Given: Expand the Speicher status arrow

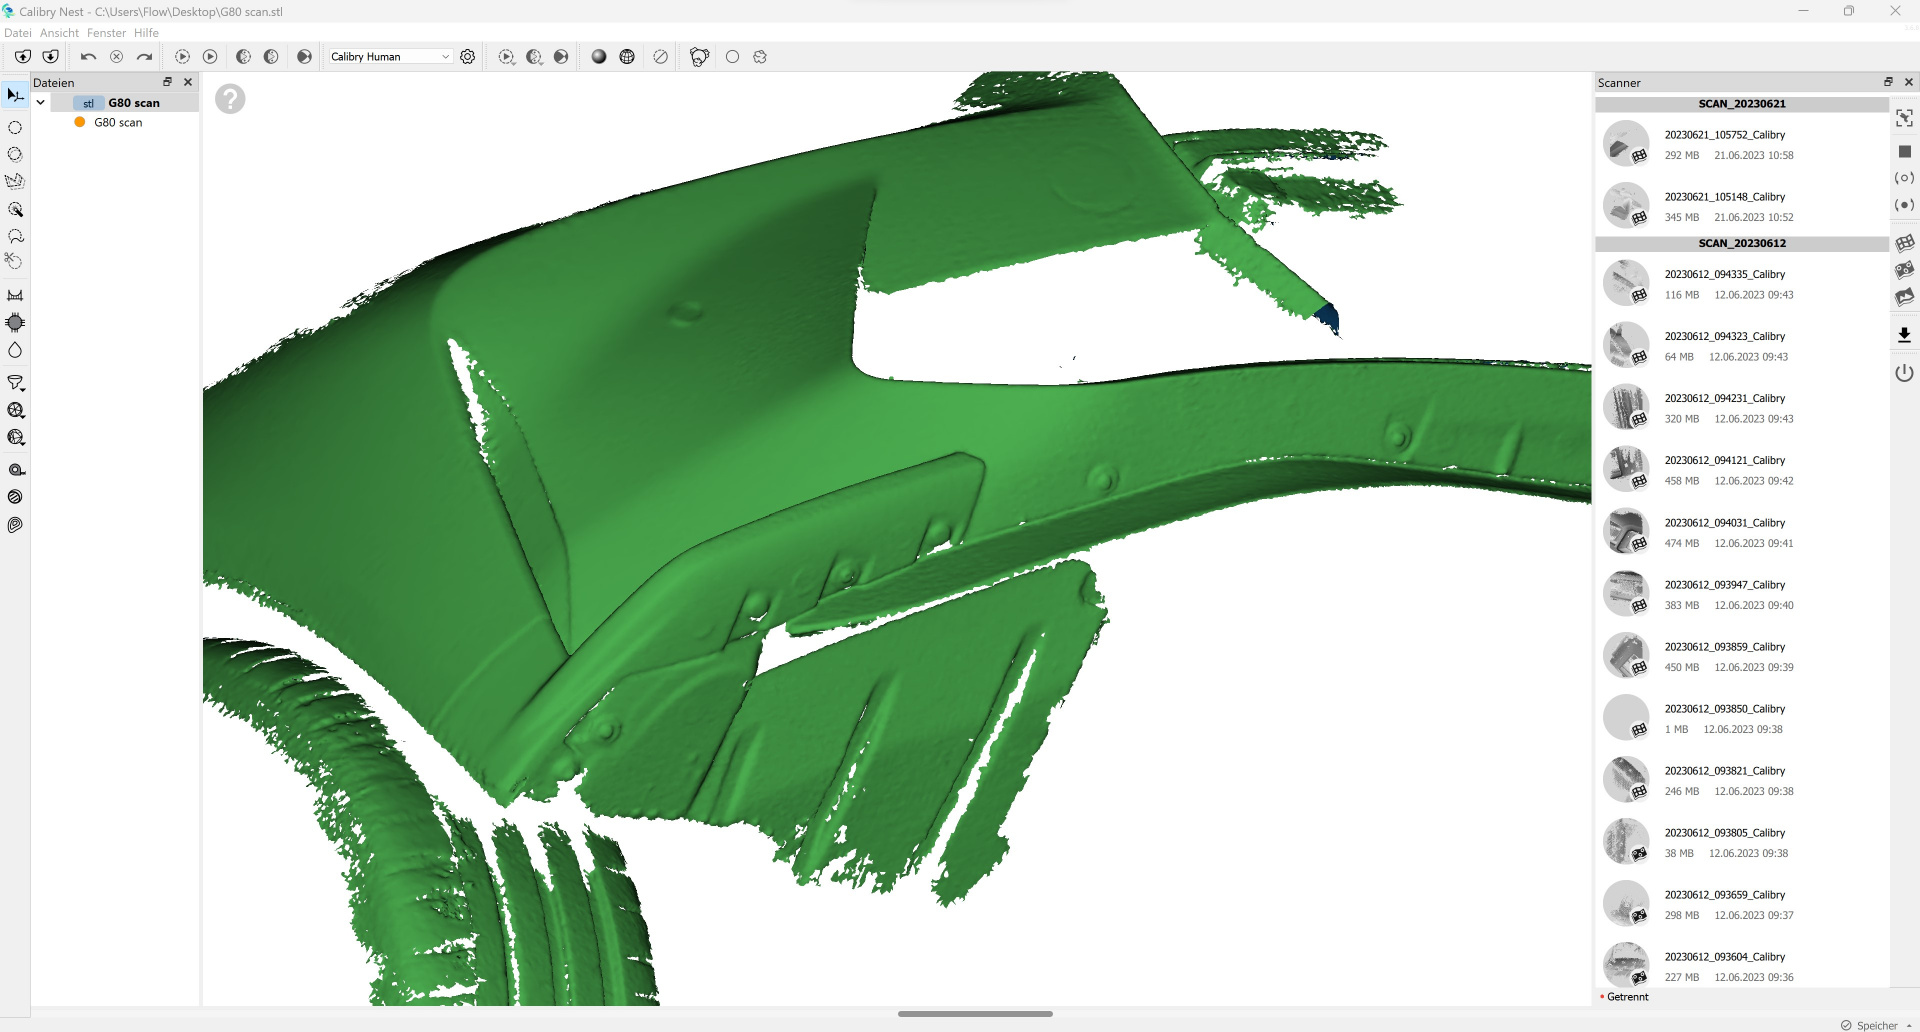Looking at the screenshot, I should (1909, 1025).
